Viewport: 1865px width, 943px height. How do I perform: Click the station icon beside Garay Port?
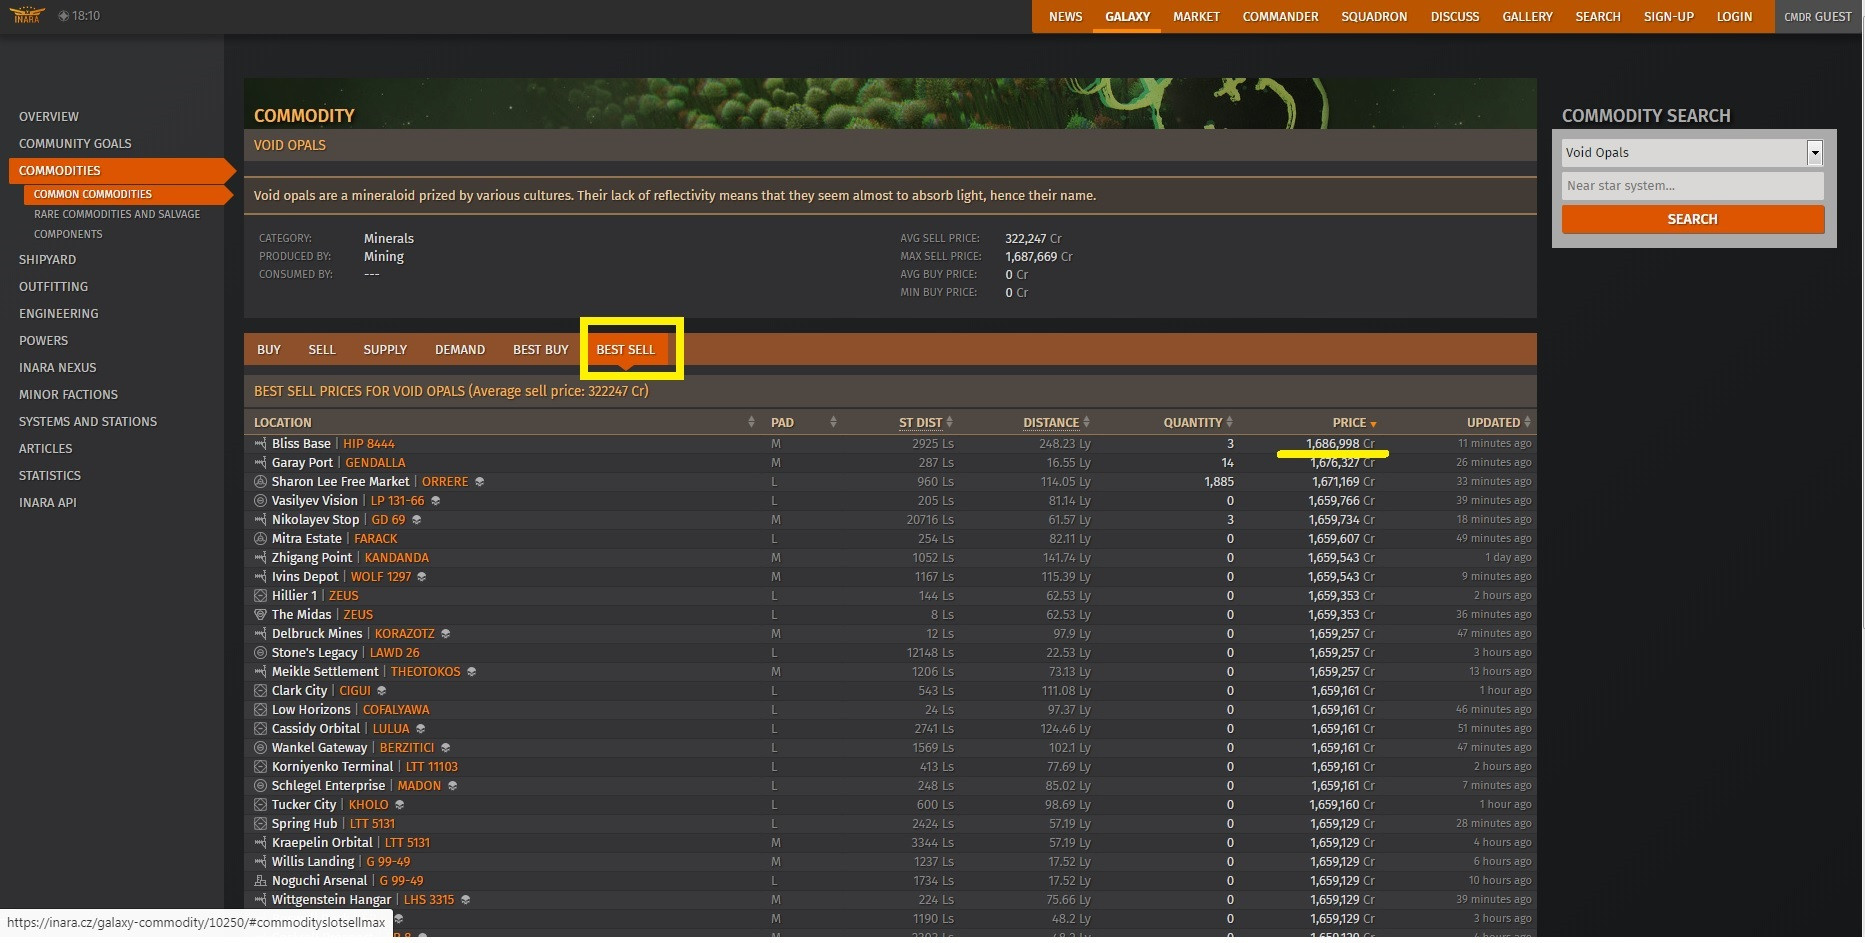tap(260, 463)
